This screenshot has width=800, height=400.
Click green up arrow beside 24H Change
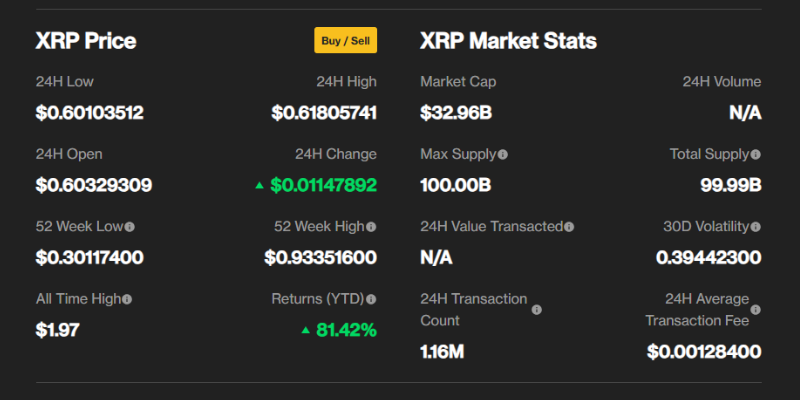coord(260,185)
